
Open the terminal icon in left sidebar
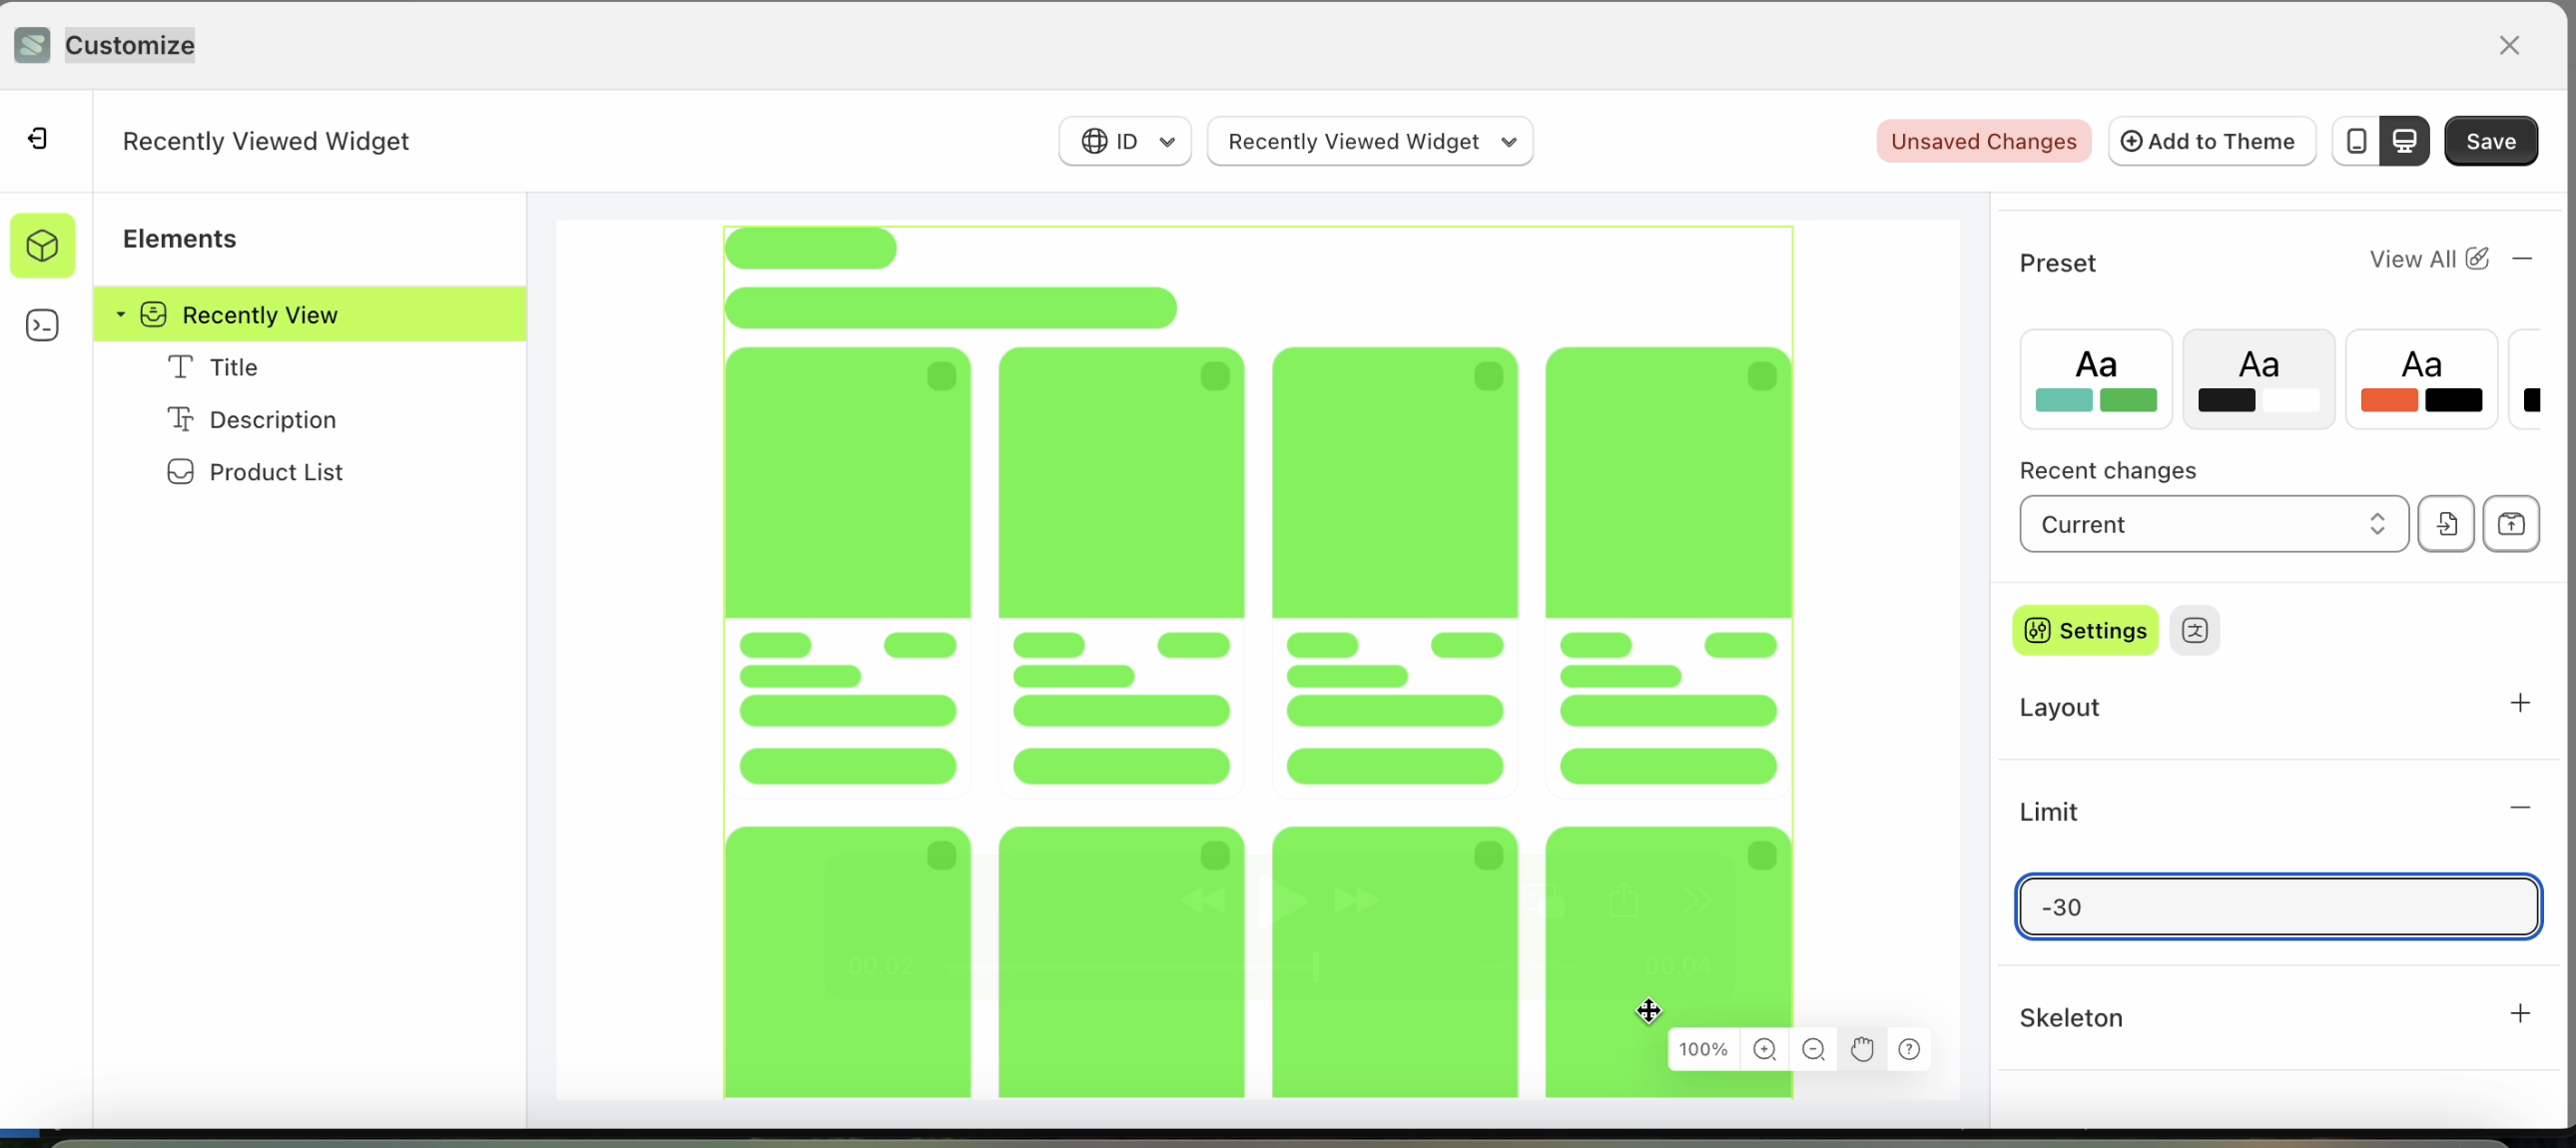coord(42,324)
